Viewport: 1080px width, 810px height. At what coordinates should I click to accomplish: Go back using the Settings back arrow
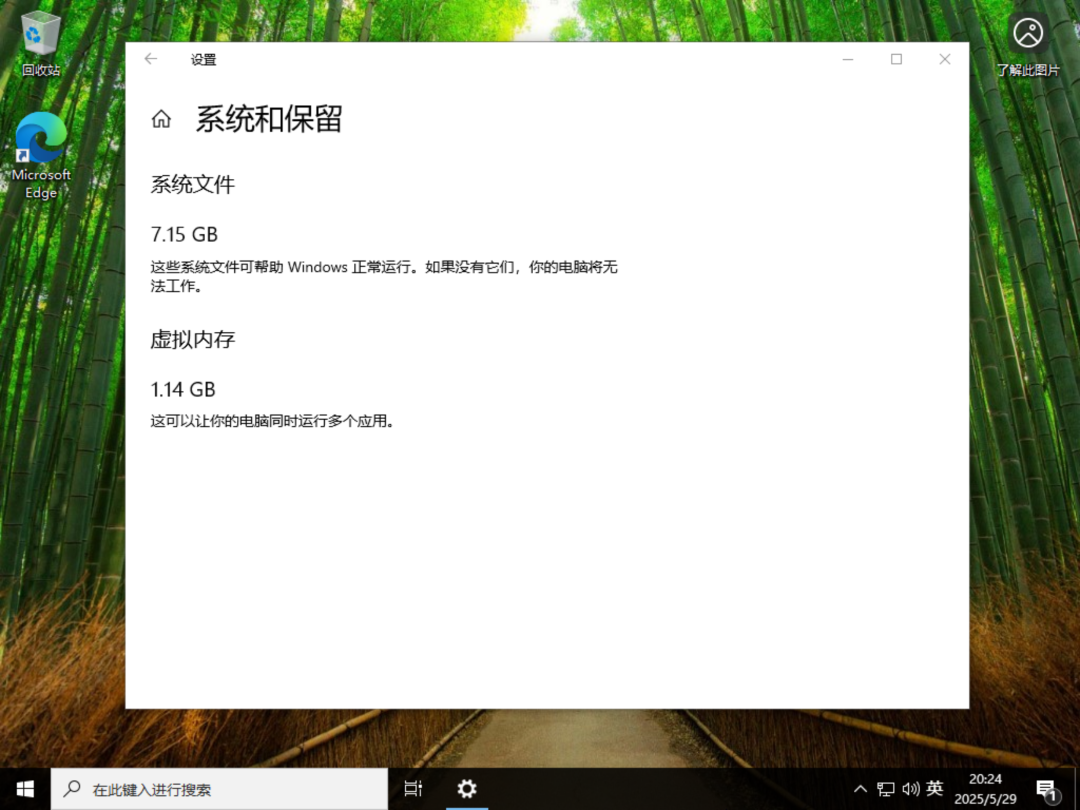coord(151,59)
